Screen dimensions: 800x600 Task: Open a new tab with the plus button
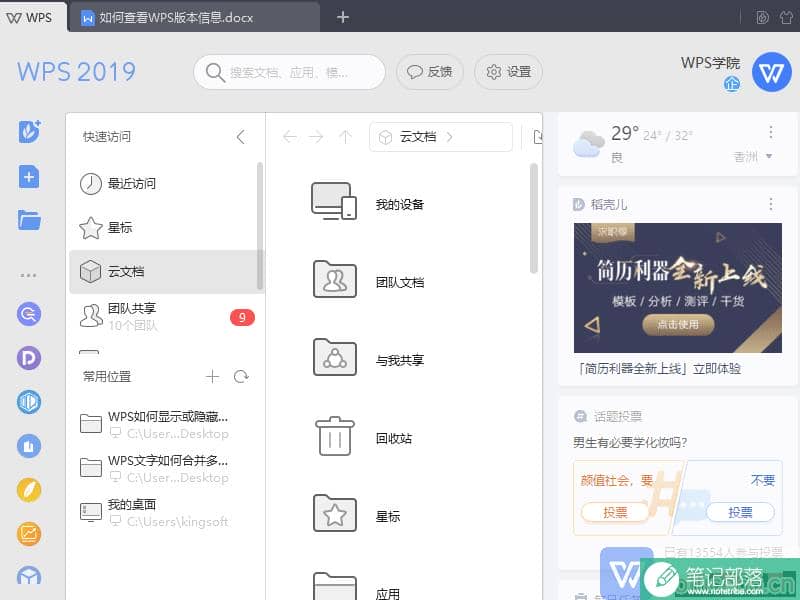click(343, 17)
